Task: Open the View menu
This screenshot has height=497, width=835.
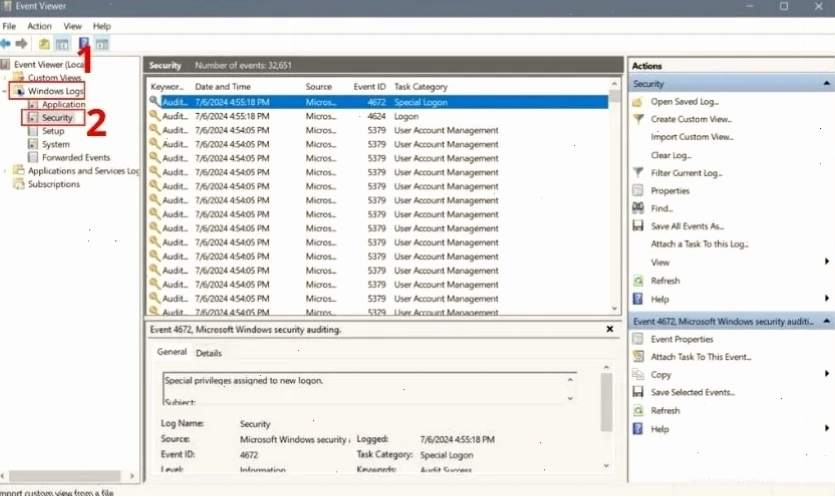Action: (72, 26)
